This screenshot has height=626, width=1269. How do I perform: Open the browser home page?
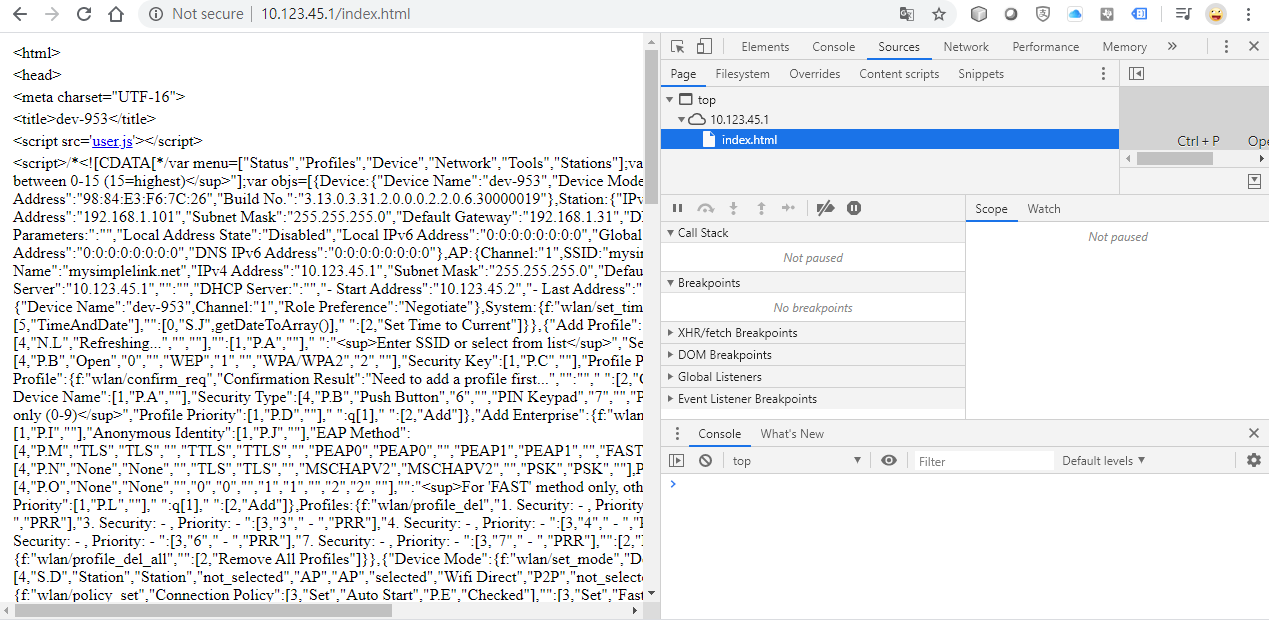coord(116,14)
